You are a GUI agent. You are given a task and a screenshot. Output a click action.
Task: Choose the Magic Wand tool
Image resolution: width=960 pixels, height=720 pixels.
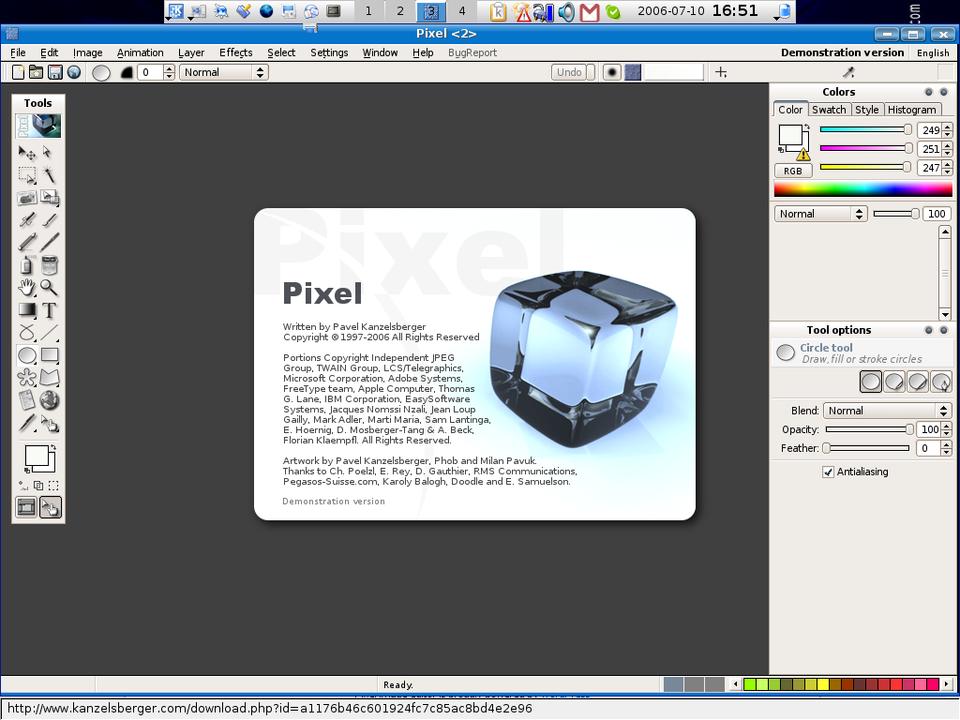tap(49, 175)
